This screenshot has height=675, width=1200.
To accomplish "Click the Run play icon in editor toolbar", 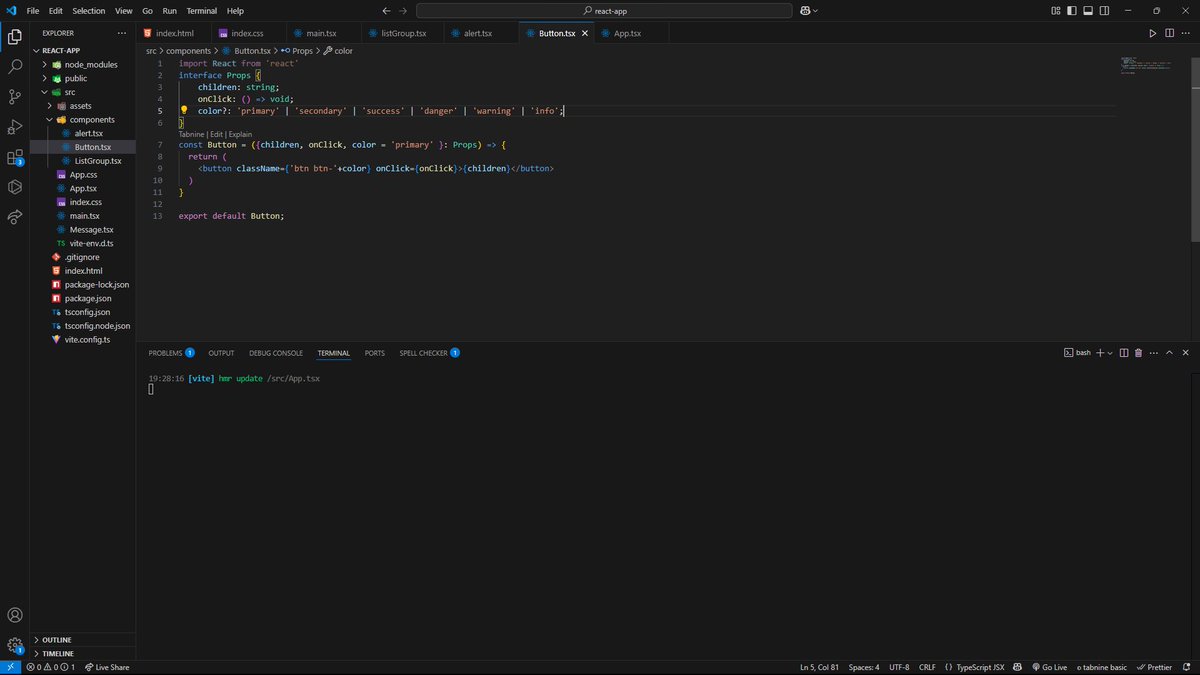I will click(x=1152, y=33).
